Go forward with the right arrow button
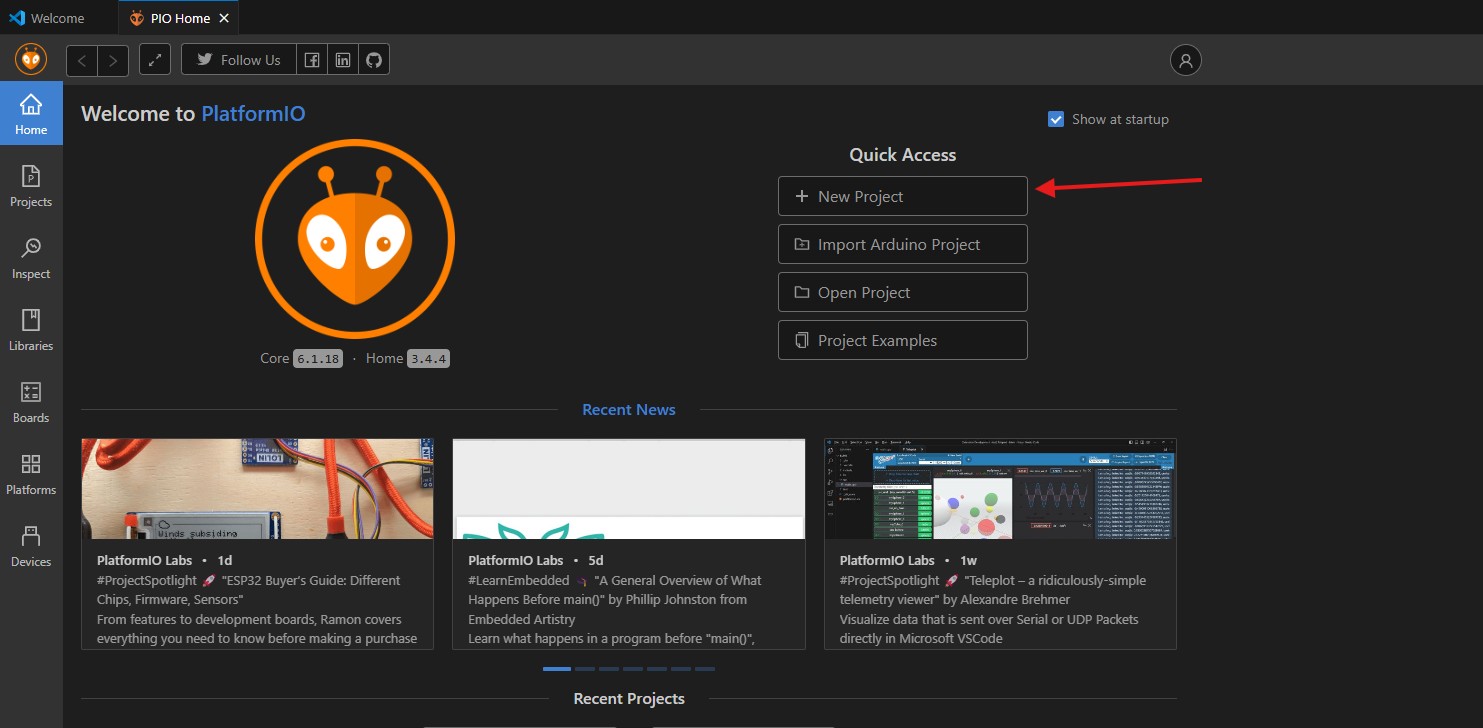This screenshot has height=728, width=1483. click(x=113, y=60)
